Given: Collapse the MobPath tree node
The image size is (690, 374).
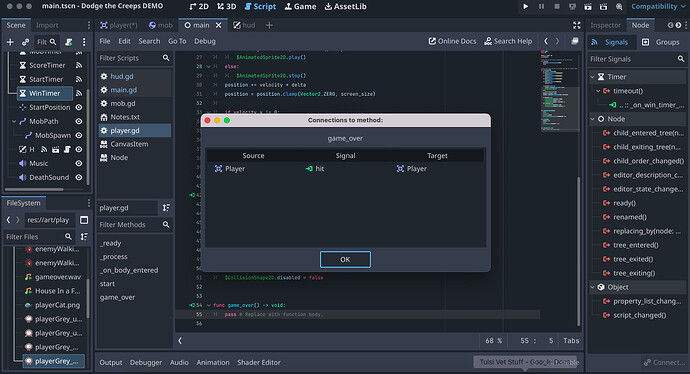Looking at the screenshot, I should click(14, 121).
